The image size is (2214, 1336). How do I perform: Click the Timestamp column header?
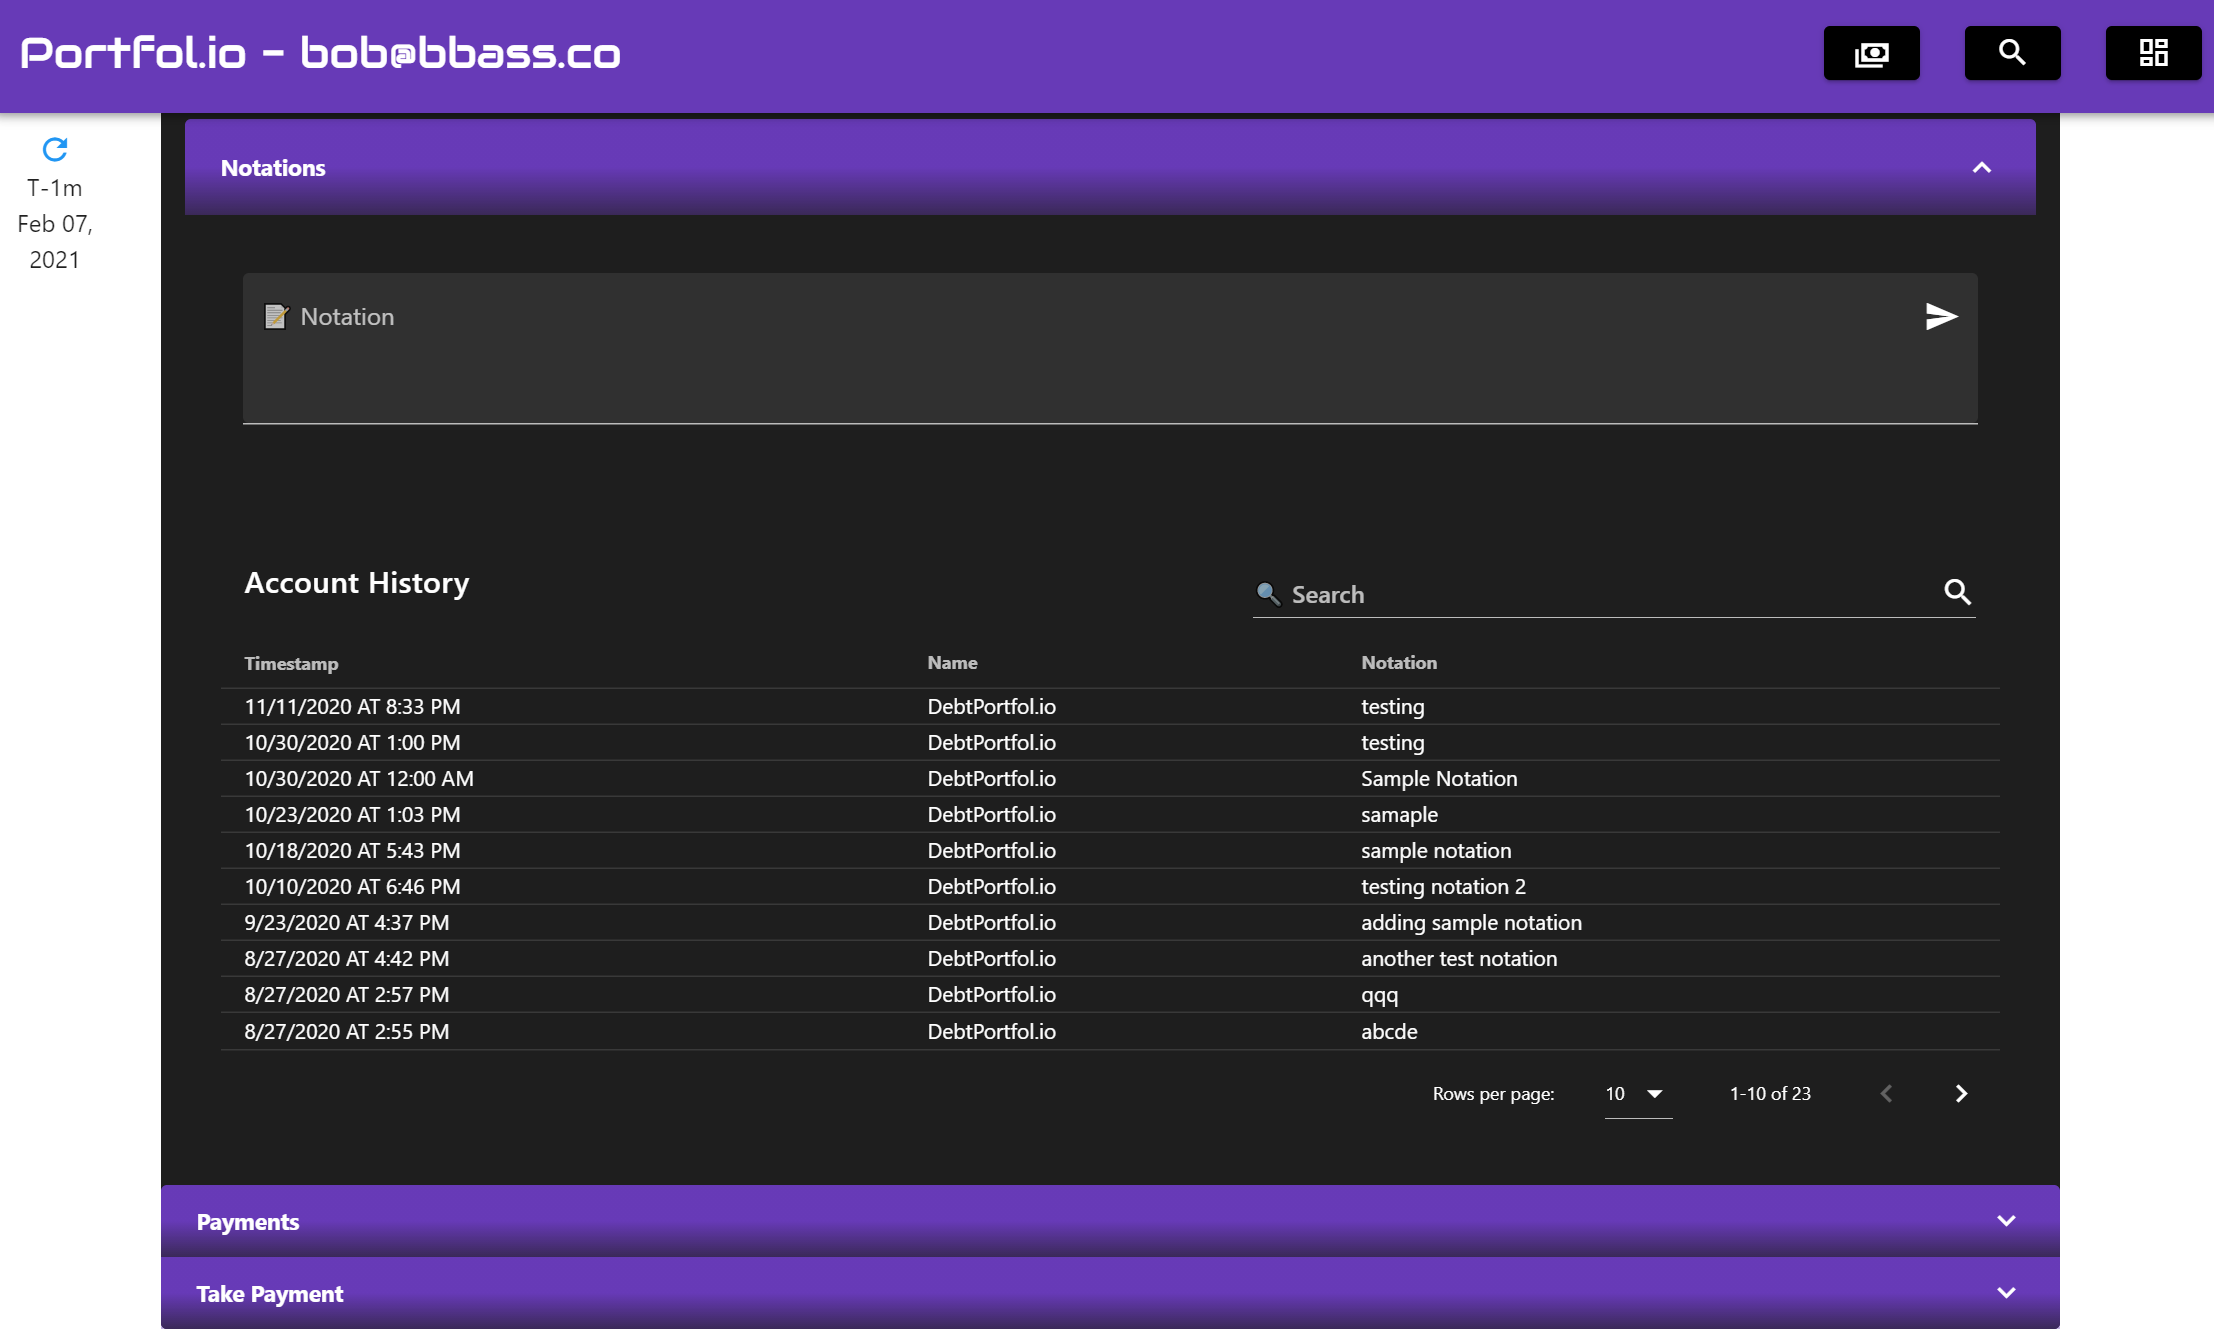[x=291, y=664]
